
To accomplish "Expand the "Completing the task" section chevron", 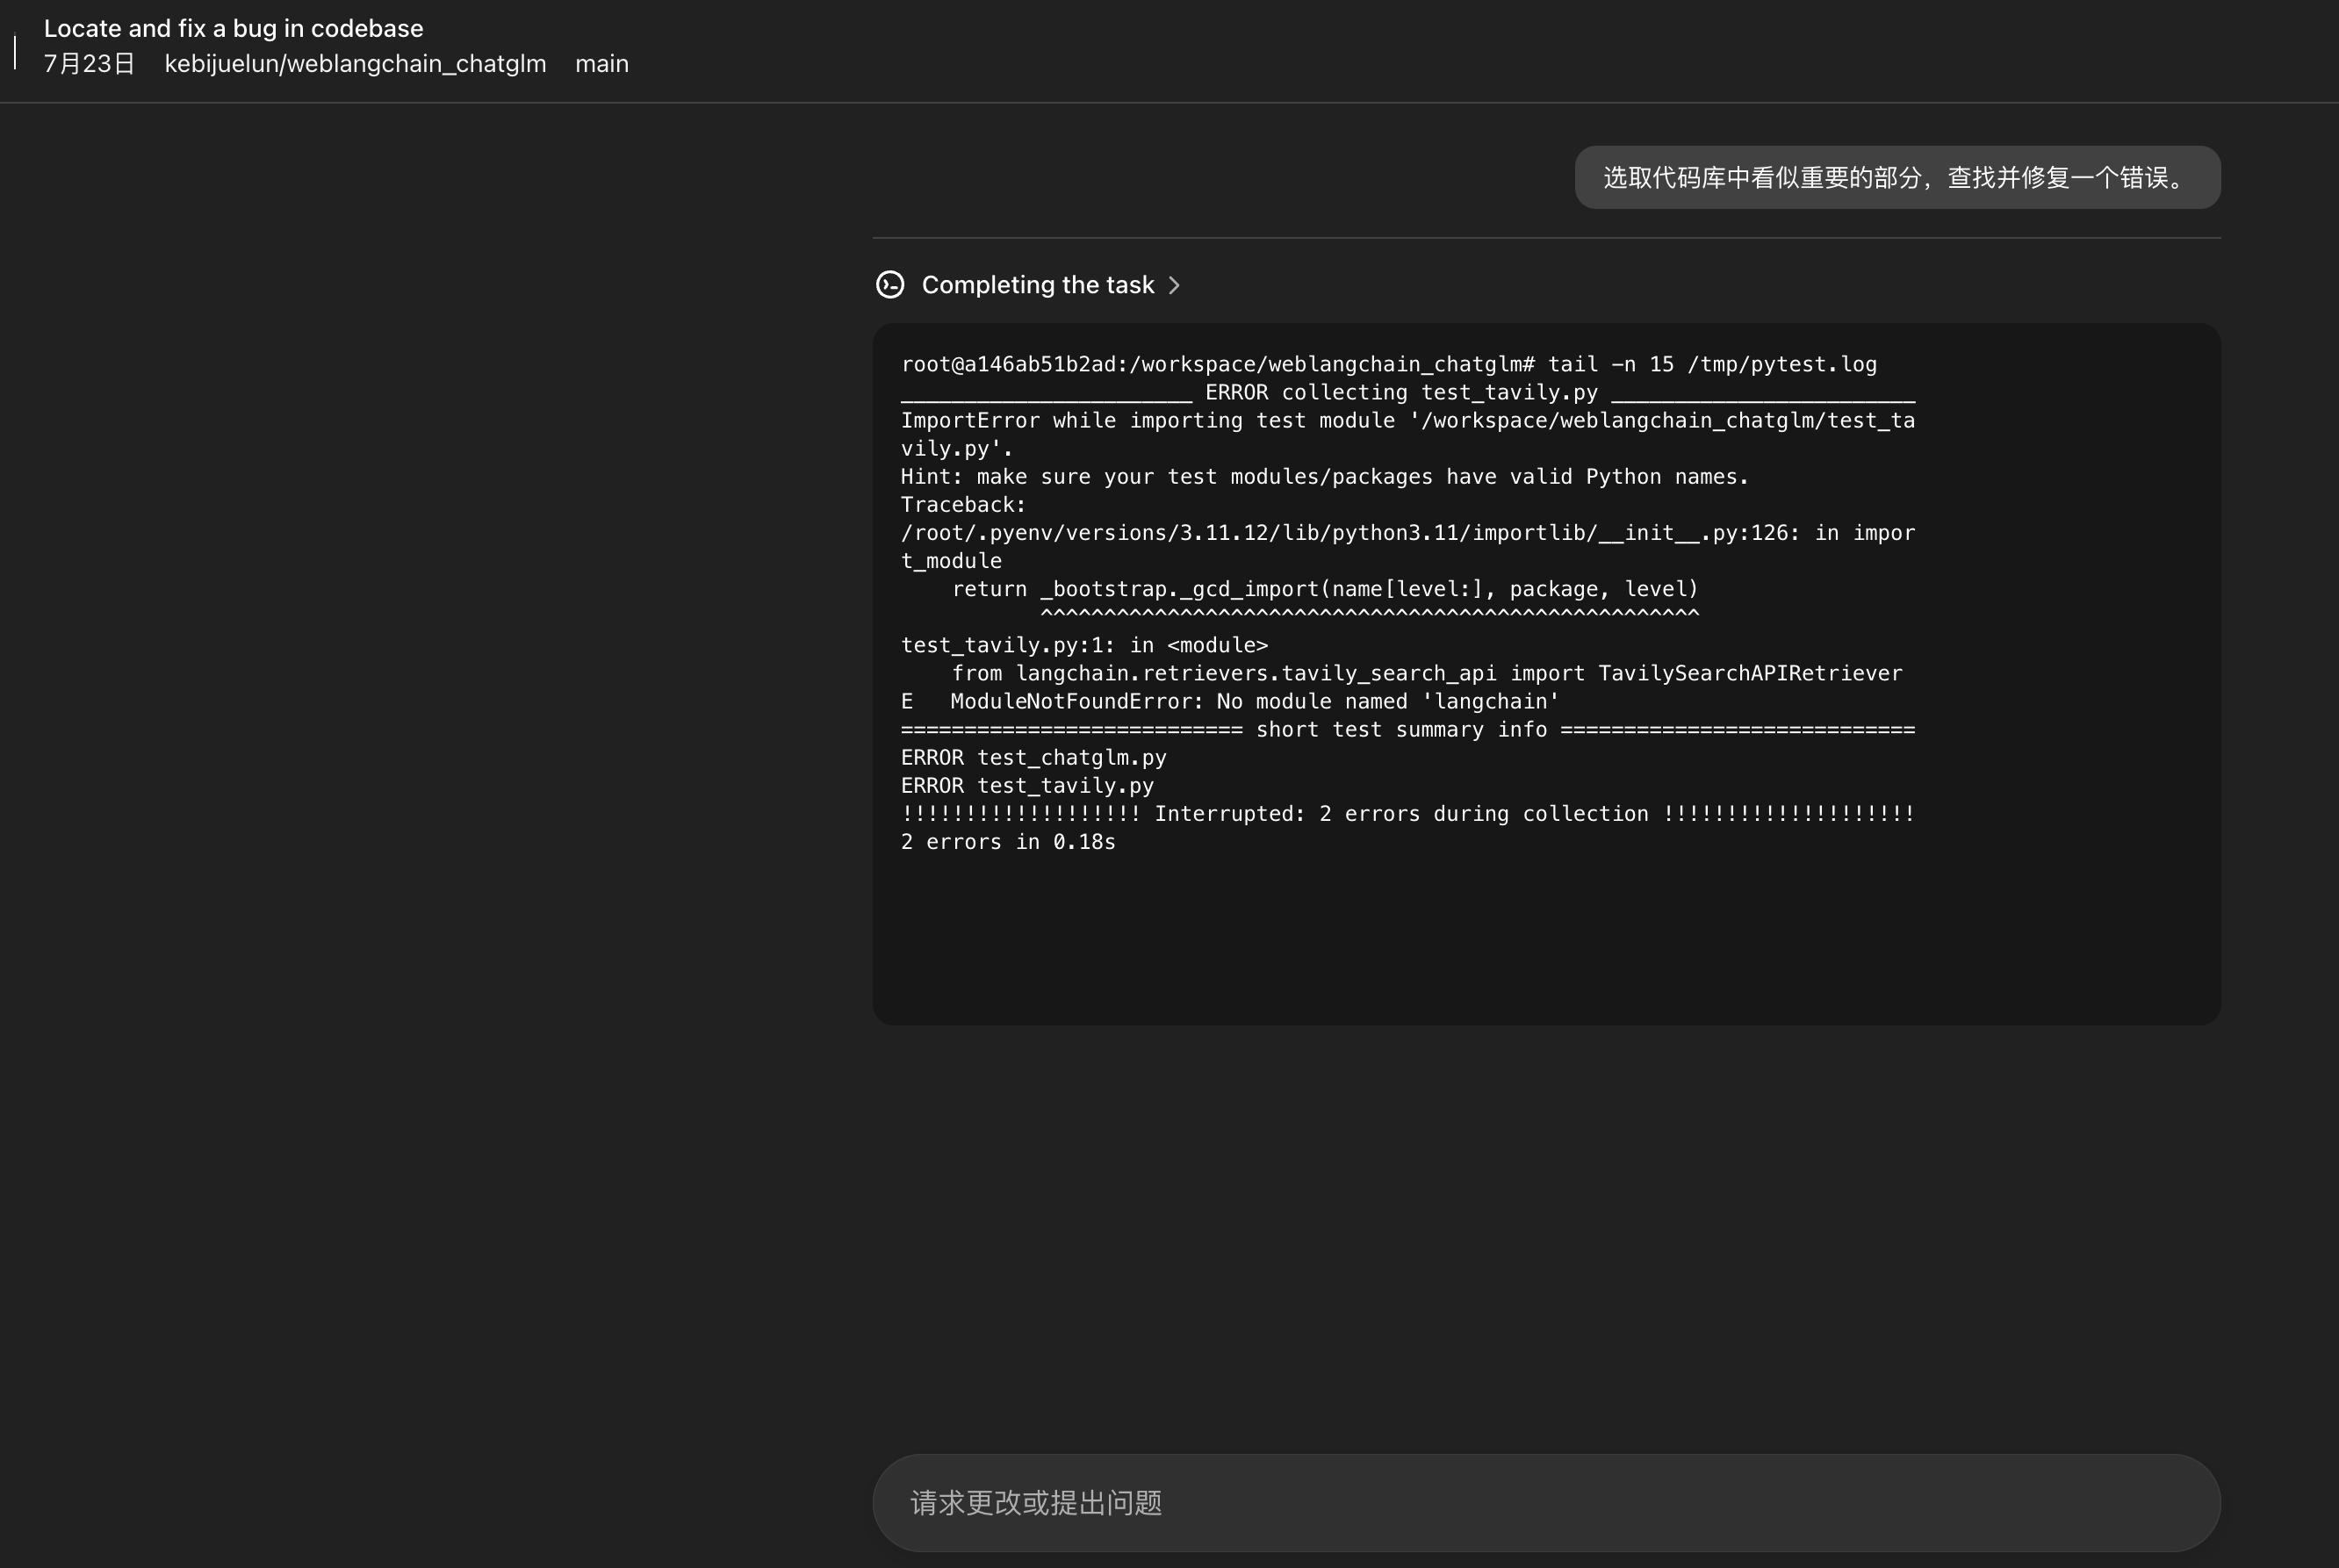I will click(x=1174, y=285).
